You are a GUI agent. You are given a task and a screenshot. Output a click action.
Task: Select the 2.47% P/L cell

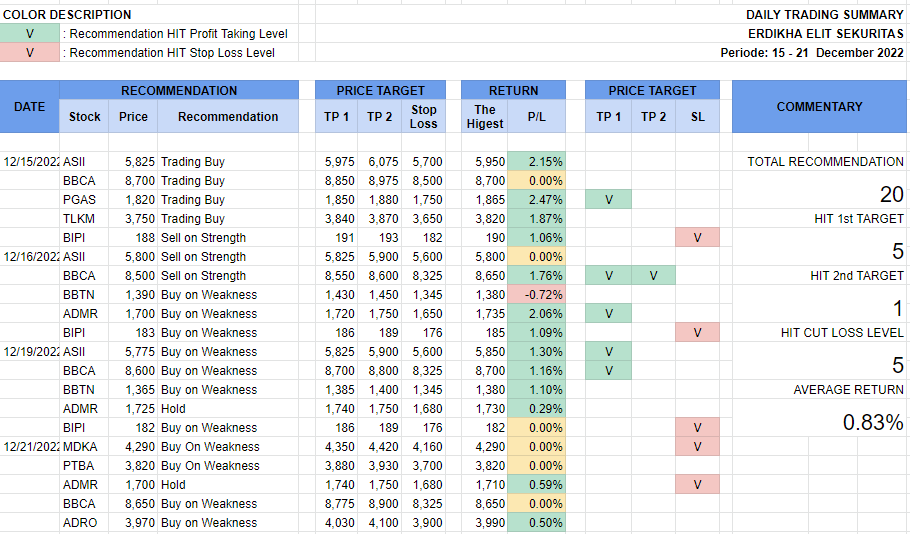(x=536, y=200)
